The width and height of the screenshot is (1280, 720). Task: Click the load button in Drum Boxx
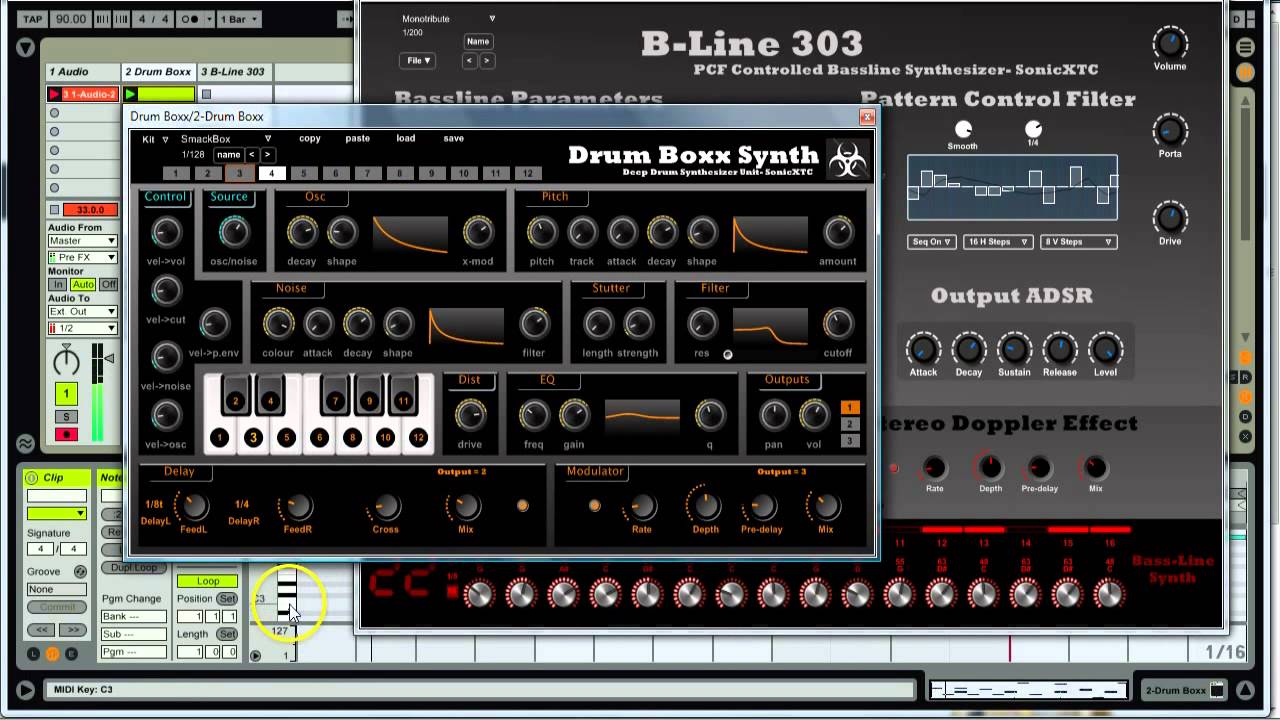(405, 139)
